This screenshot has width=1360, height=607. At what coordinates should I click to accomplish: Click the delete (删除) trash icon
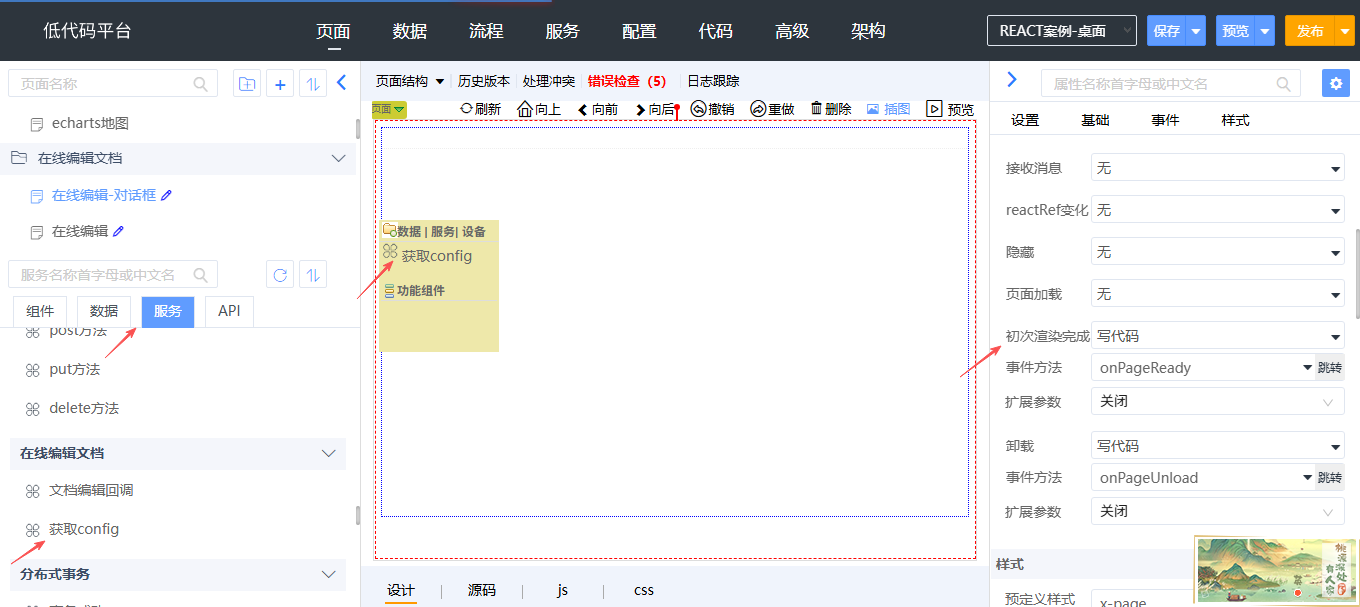[x=816, y=109]
